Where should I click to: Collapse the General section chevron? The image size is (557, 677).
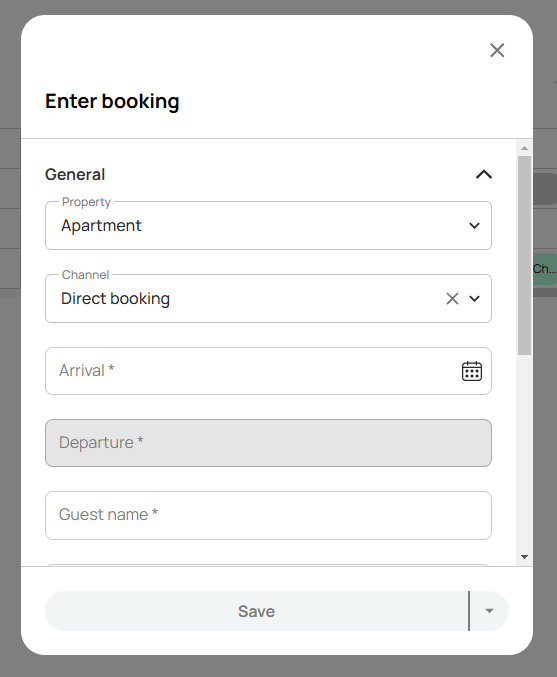click(484, 174)
